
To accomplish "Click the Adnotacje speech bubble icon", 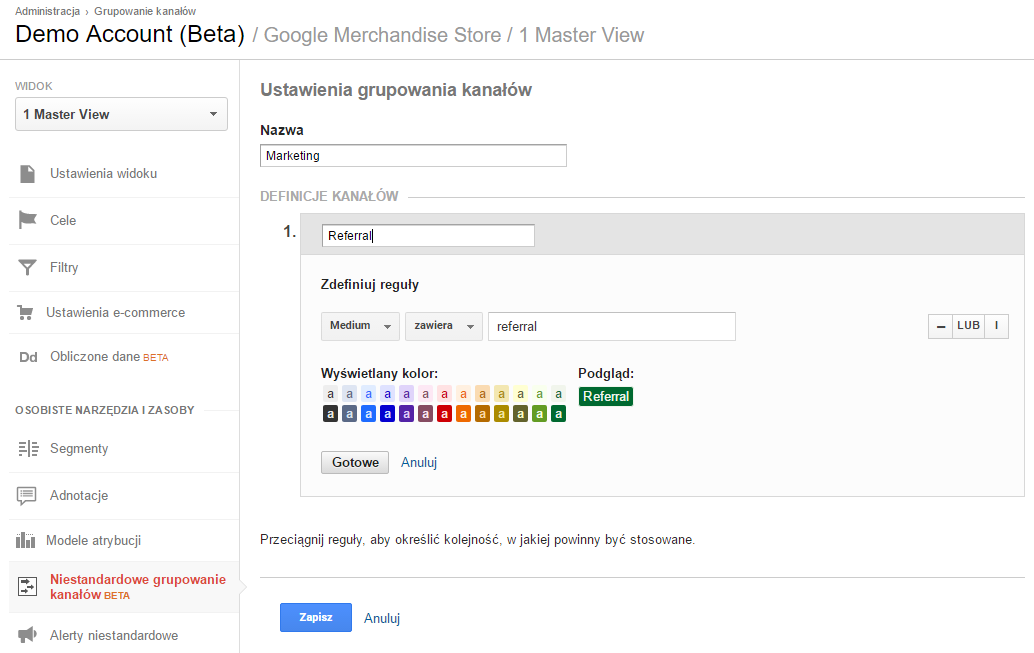I will [28, 496].
